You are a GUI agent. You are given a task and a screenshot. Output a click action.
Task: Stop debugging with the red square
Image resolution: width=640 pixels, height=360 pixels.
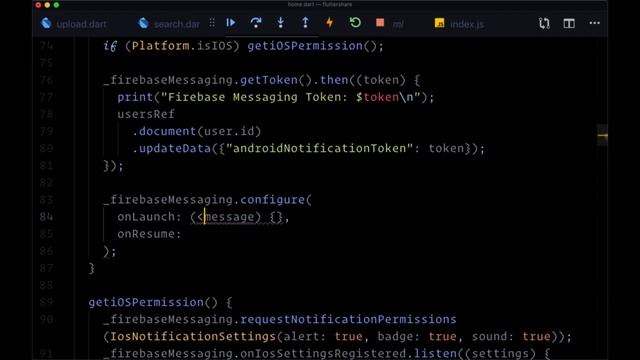coord(380,22)
